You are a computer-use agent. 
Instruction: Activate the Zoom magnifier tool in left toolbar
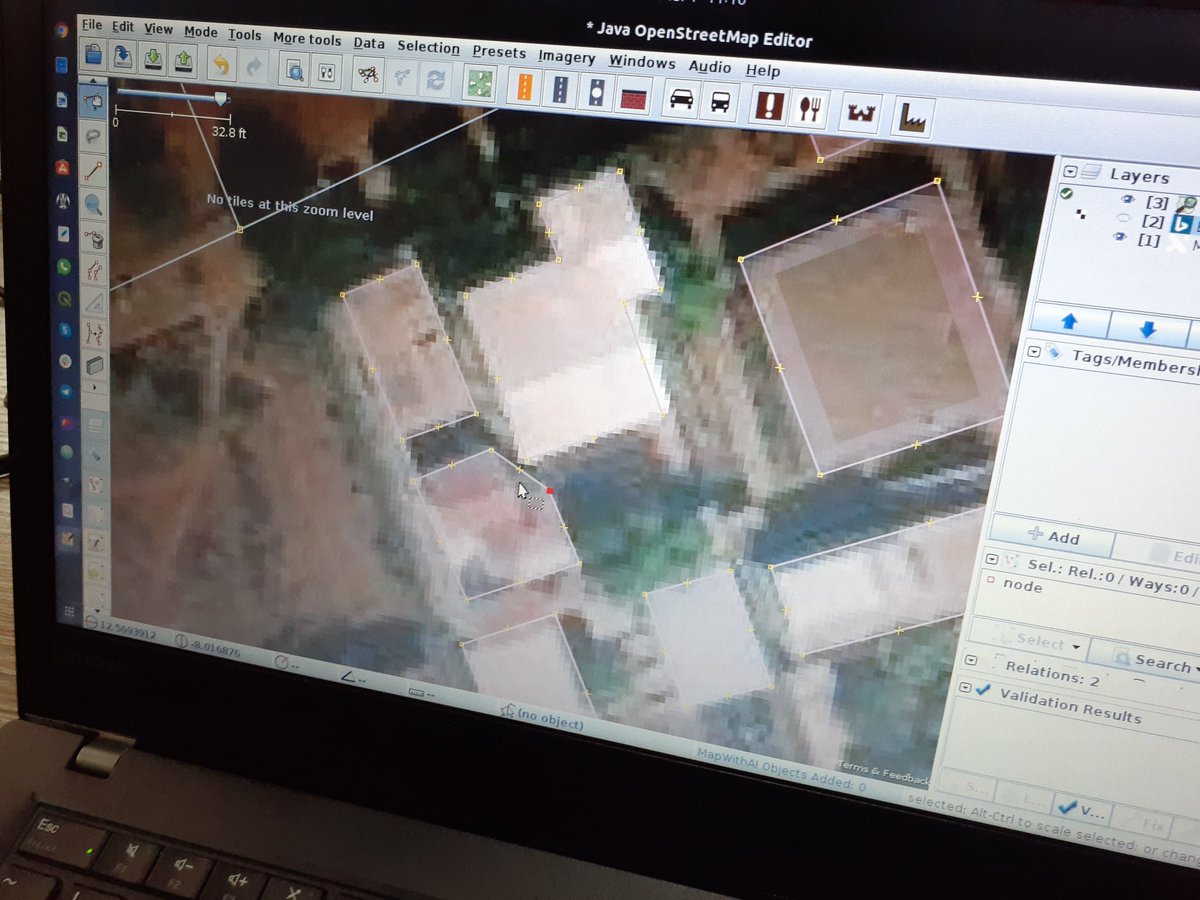(93, 204)
